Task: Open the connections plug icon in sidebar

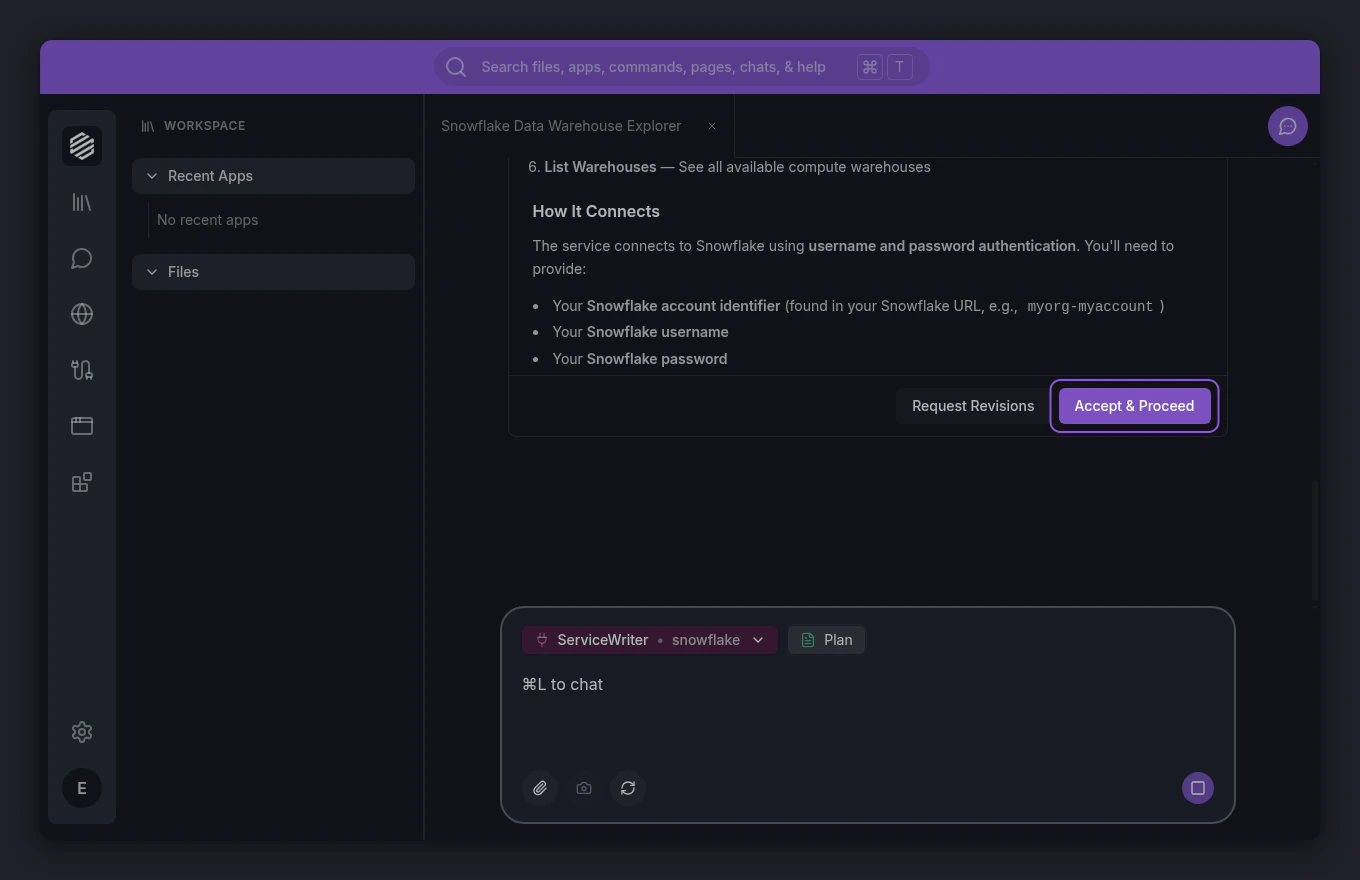Action: pos(82,370)
